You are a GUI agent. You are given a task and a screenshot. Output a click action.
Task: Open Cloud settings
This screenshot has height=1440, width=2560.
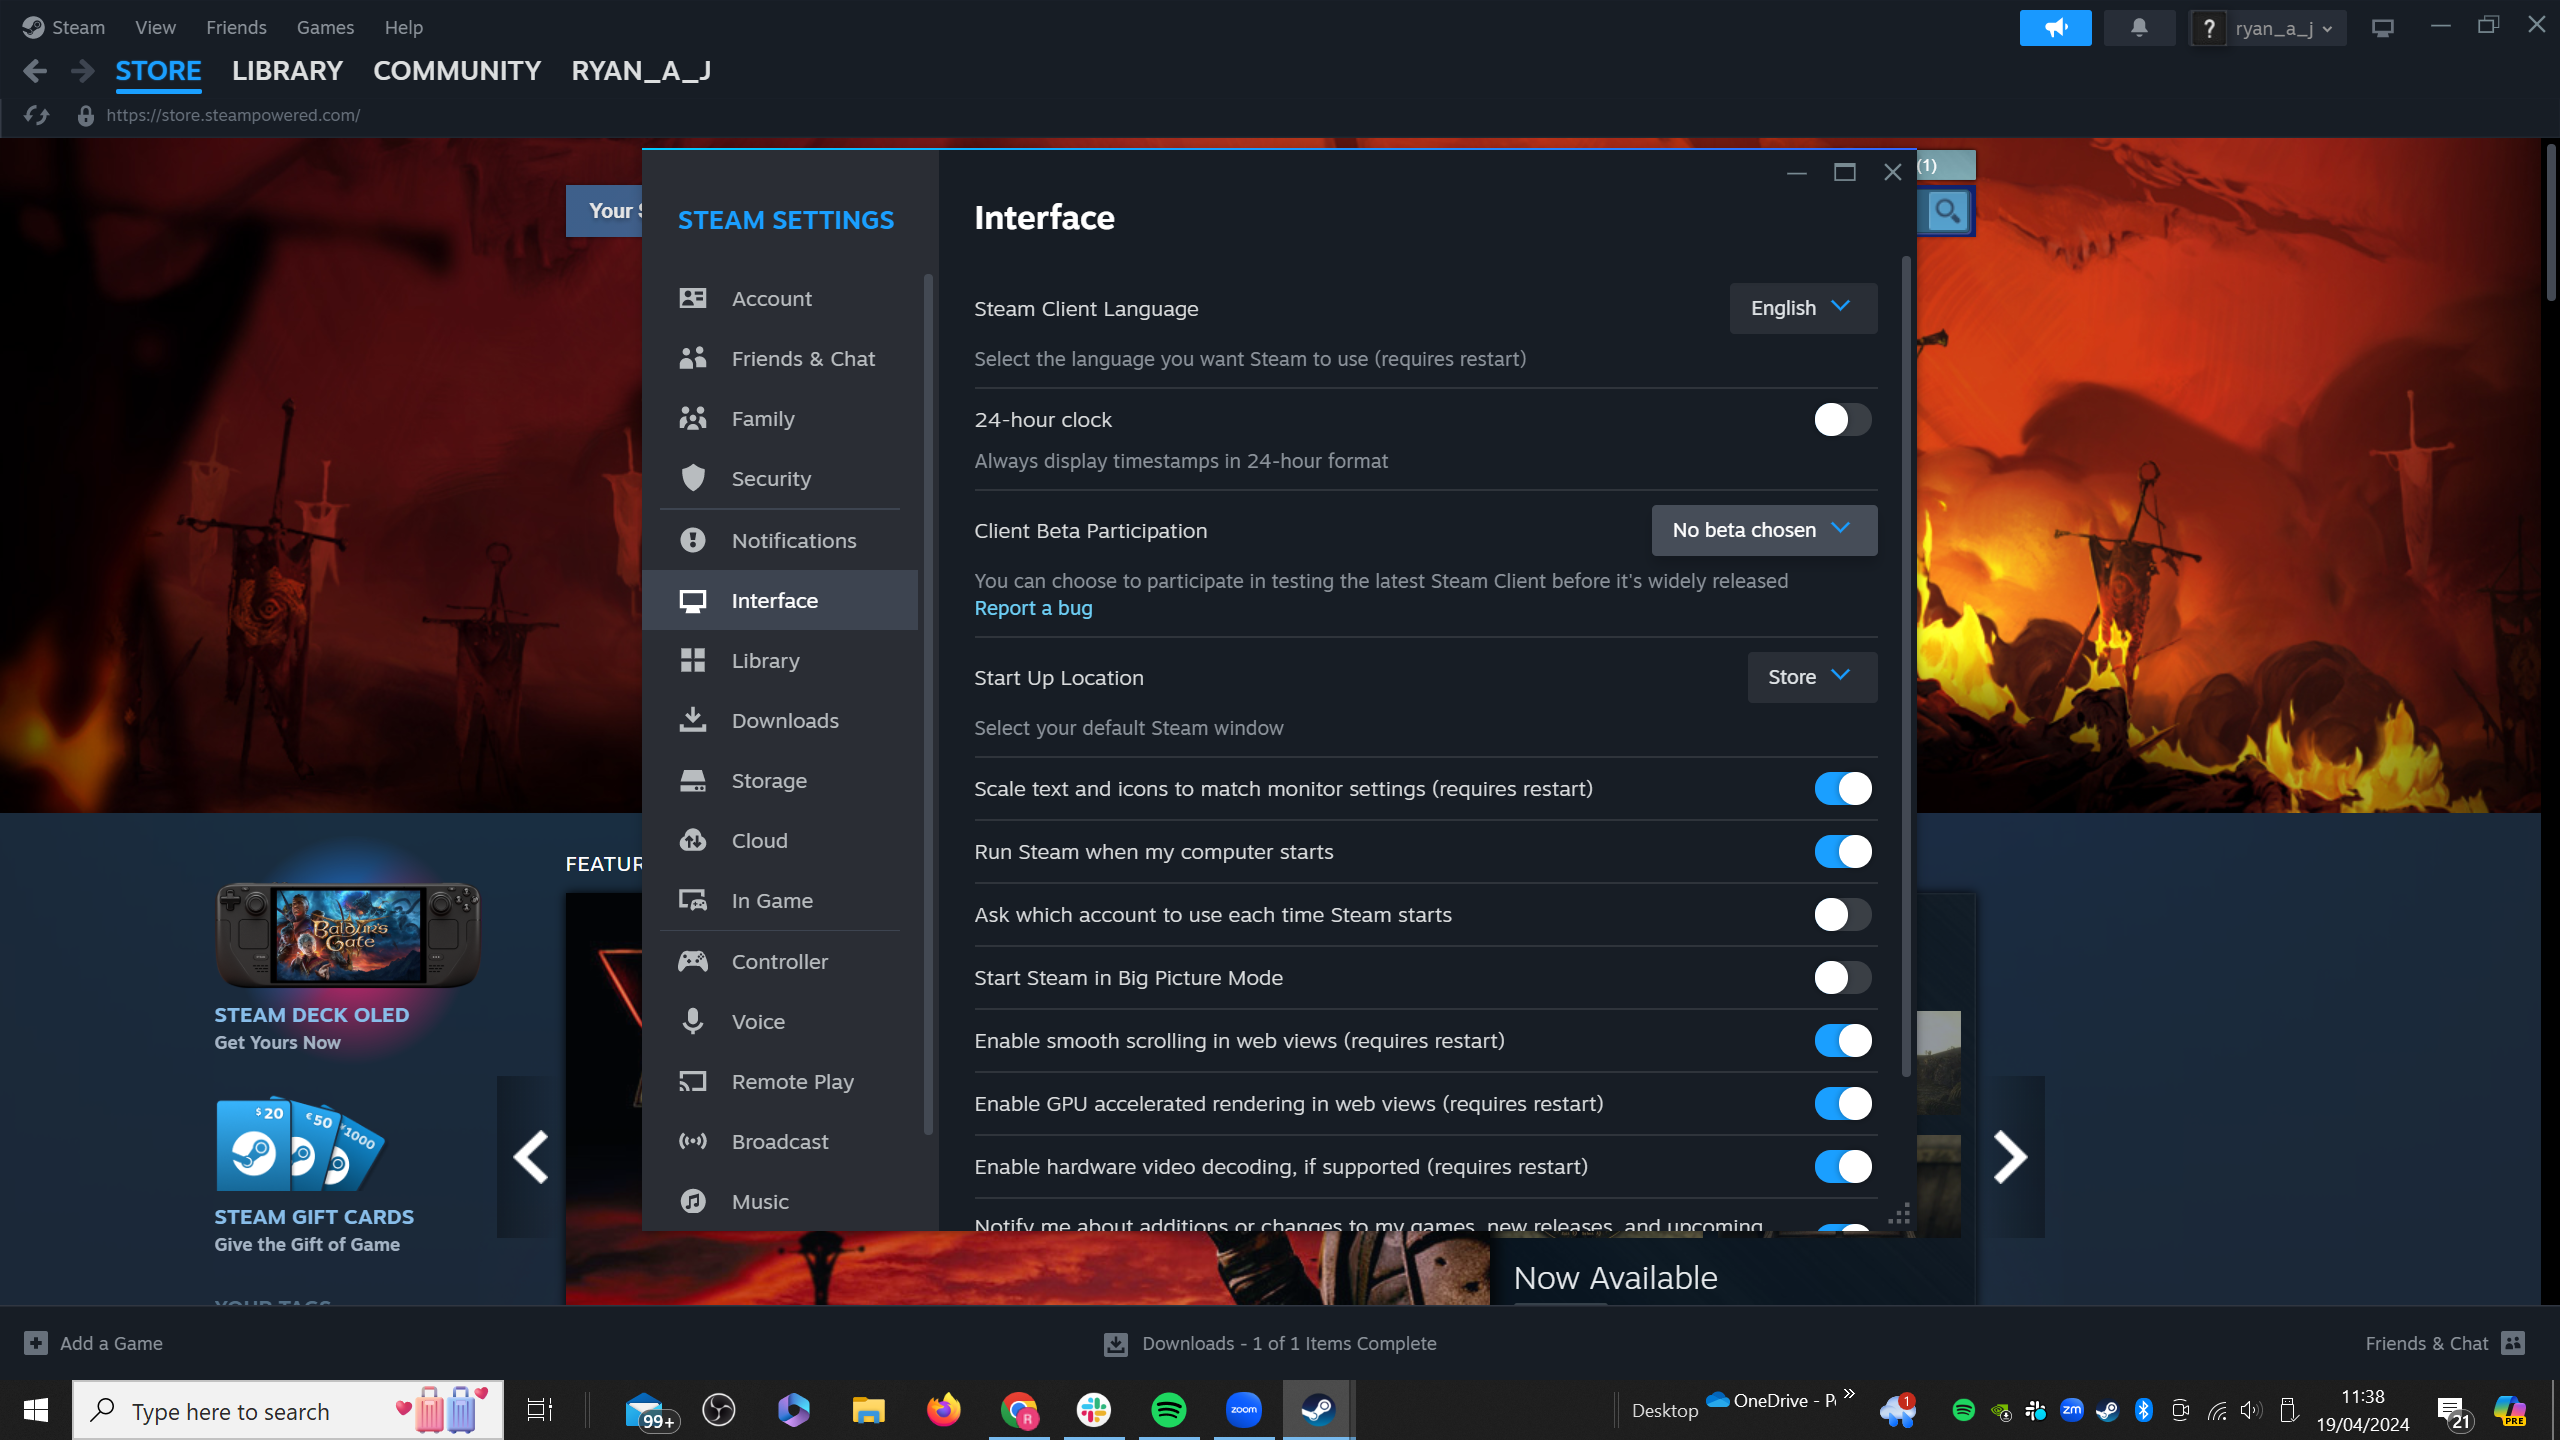click(x=780, y=840)
